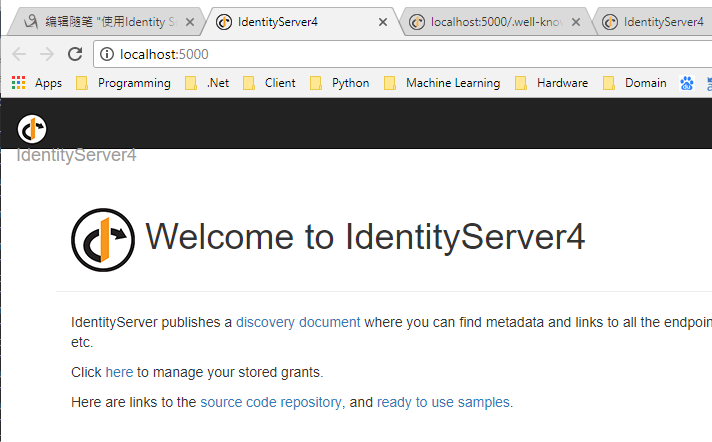The image size is (712, 442).
Task: Click the IdentityServer4 navbar brand text
Action: [x=76, y=155]
